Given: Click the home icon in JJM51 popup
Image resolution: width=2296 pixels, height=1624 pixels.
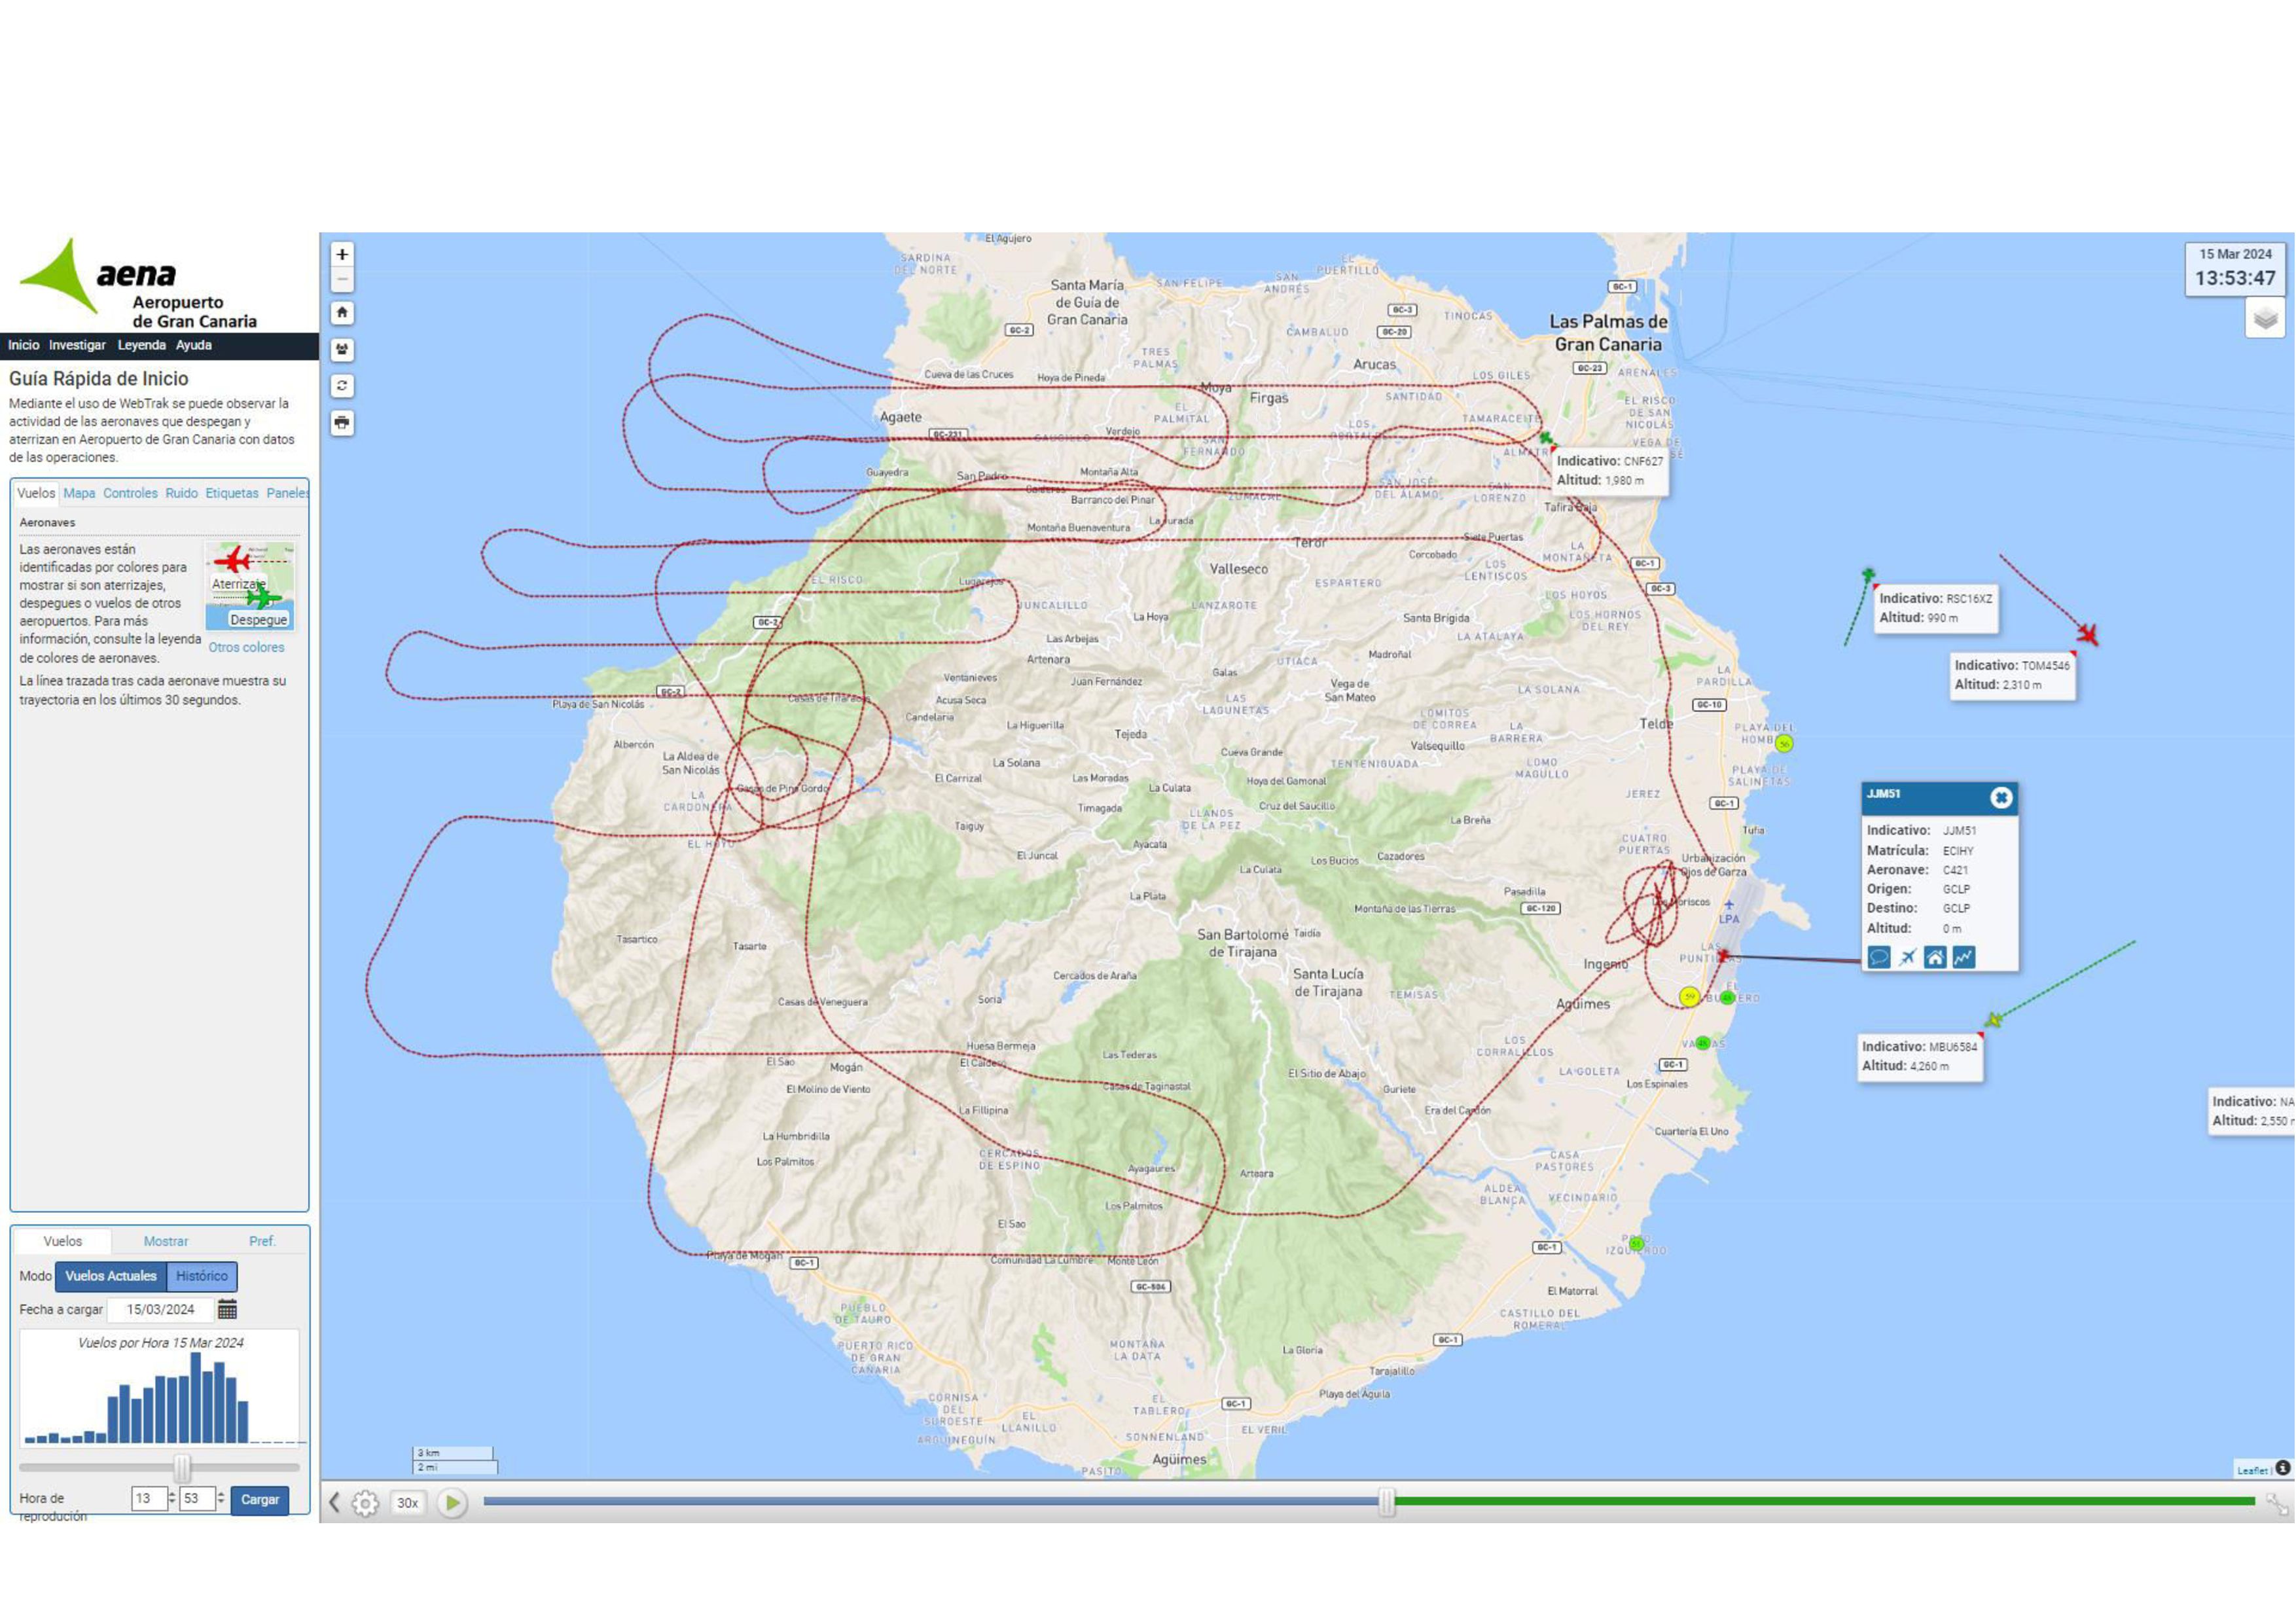Looking at the screenshot, I should [x=1935, y=957].
